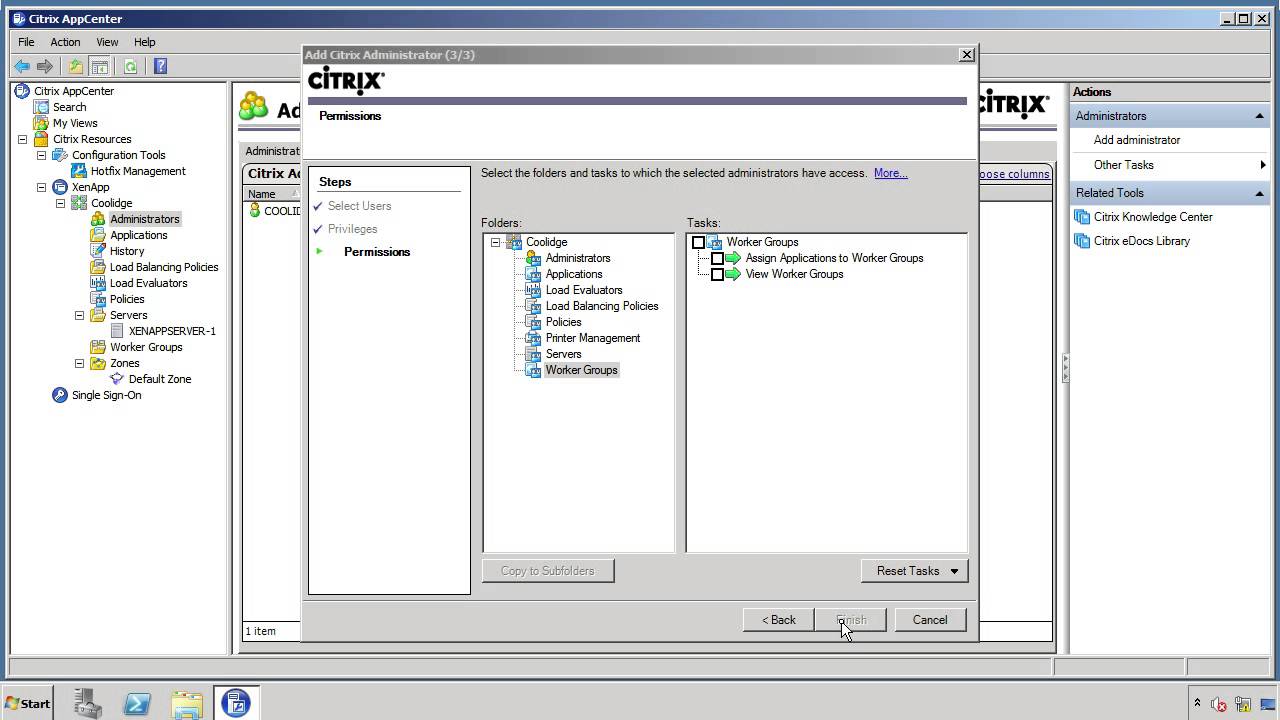Image resolution: width=1280 pixels, height=720 pixels.
Task: Open the File menu
Action: 26,42
